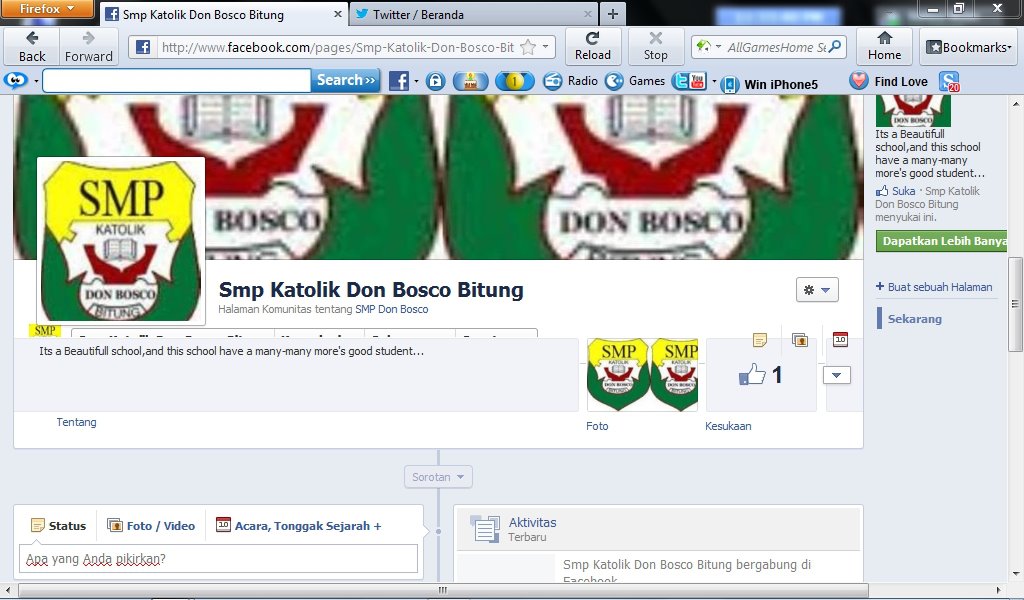The image size is (1024, 600).
Task: Click the yellow number 1 badge button
Action: [514, 81]
